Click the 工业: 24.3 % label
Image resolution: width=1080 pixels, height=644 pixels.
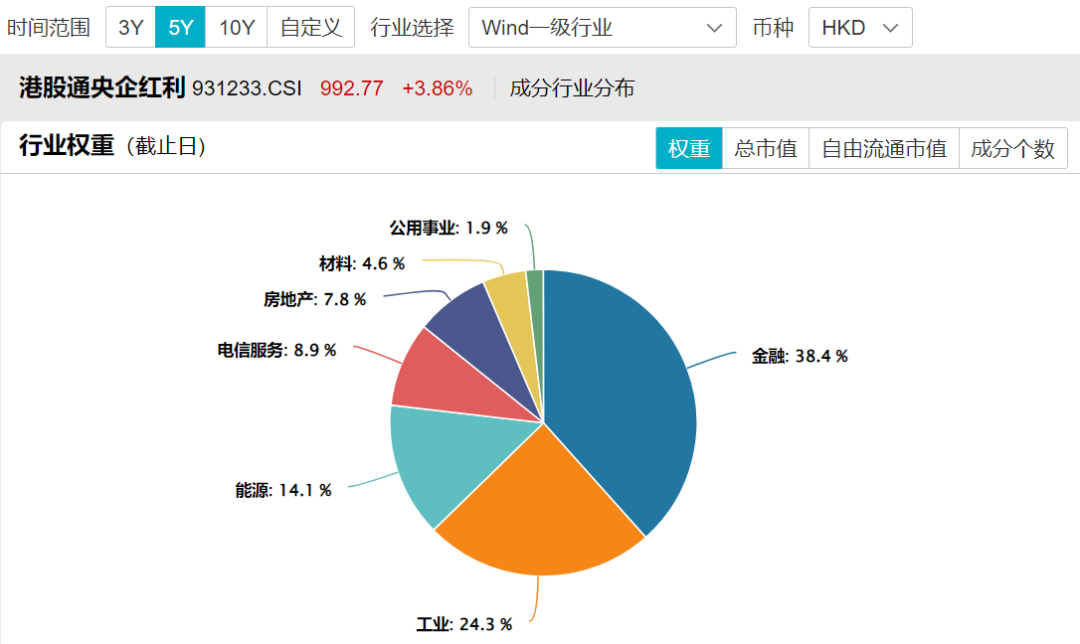[464, 624]
